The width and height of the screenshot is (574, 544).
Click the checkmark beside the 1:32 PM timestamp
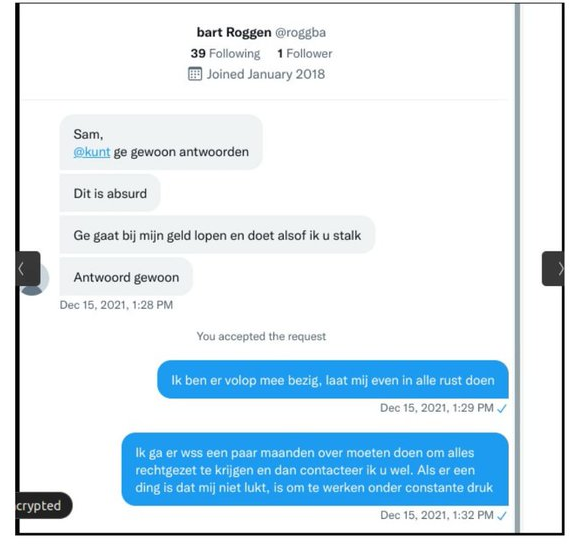(x=502, y=516)
